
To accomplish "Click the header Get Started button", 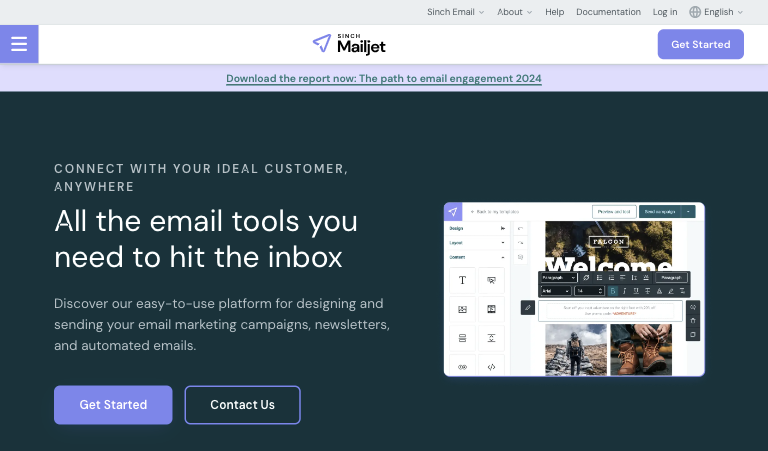I will 700,44.
